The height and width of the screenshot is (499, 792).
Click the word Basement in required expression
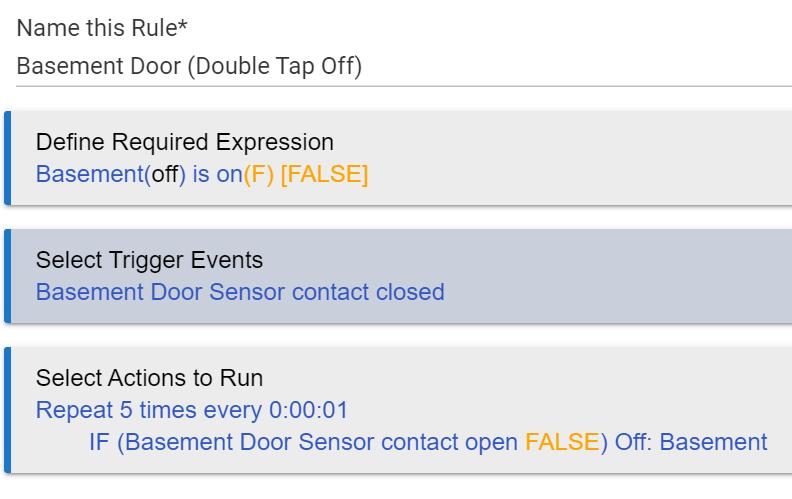(x=90, y=174)
